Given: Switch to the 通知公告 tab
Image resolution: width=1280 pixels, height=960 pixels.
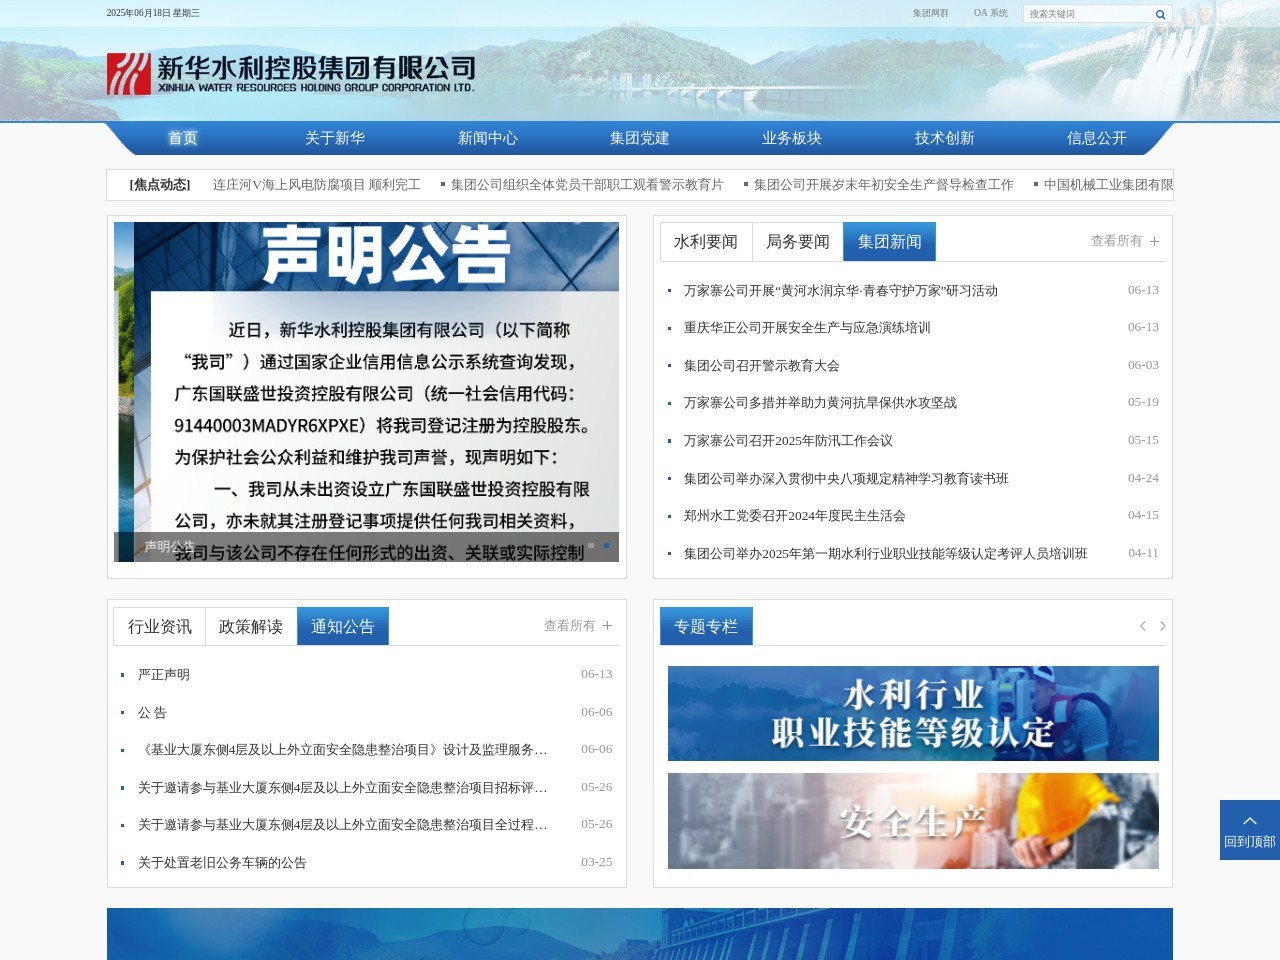Looking at the screenshot, I should point(343,627).
